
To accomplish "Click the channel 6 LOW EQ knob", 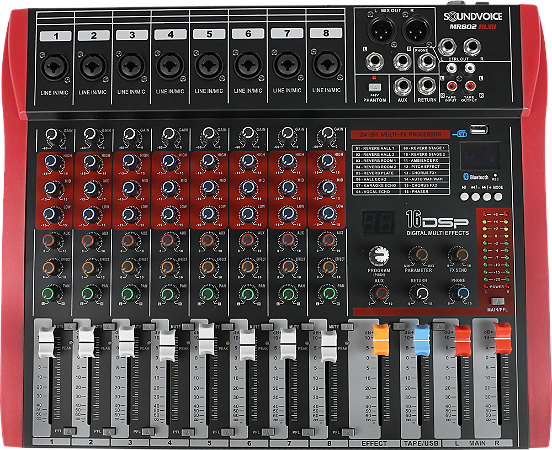I will (248, 214).
